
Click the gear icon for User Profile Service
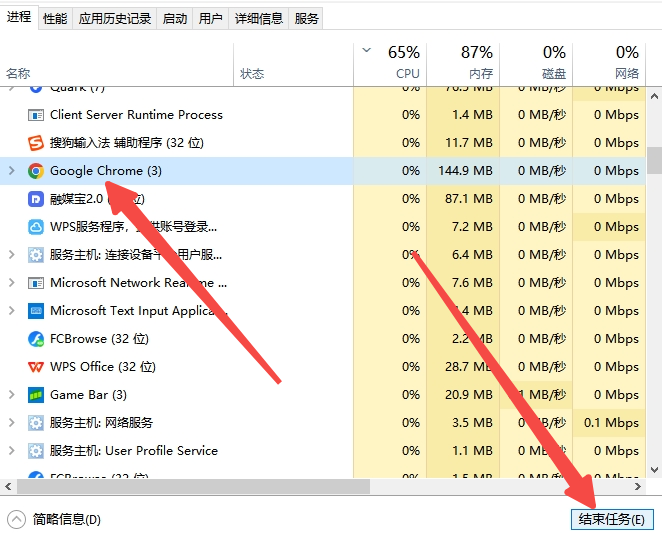pos(36,451)
